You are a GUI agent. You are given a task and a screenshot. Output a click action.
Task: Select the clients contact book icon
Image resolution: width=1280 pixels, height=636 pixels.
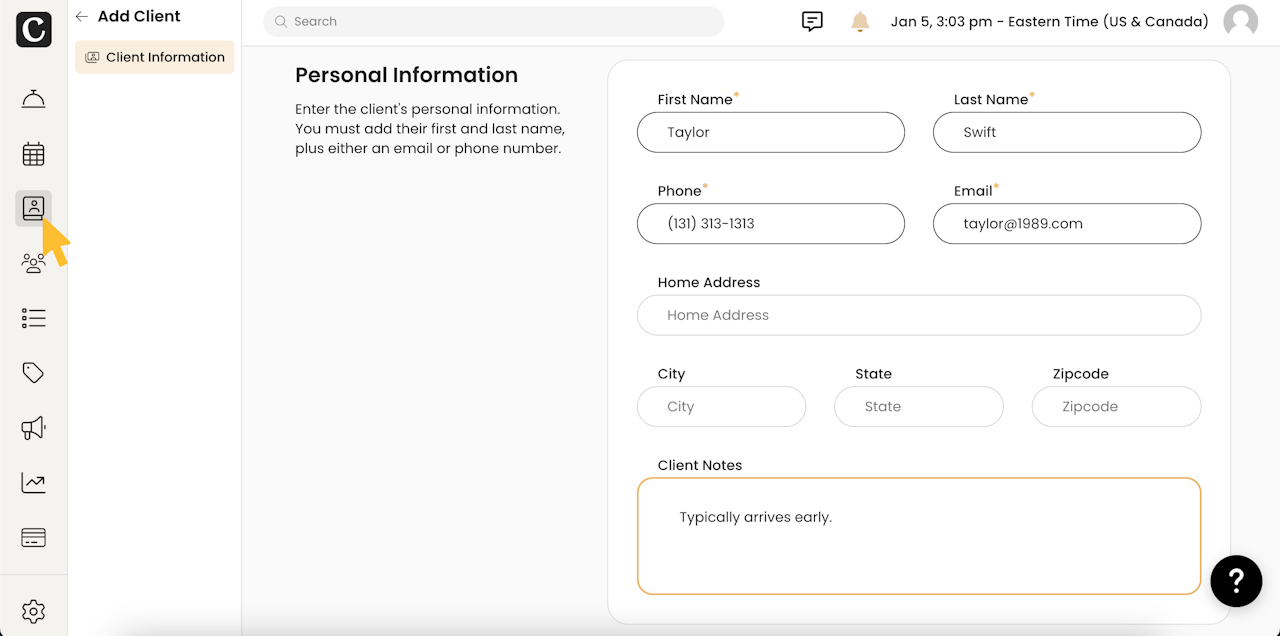click(x=33, y=208)
